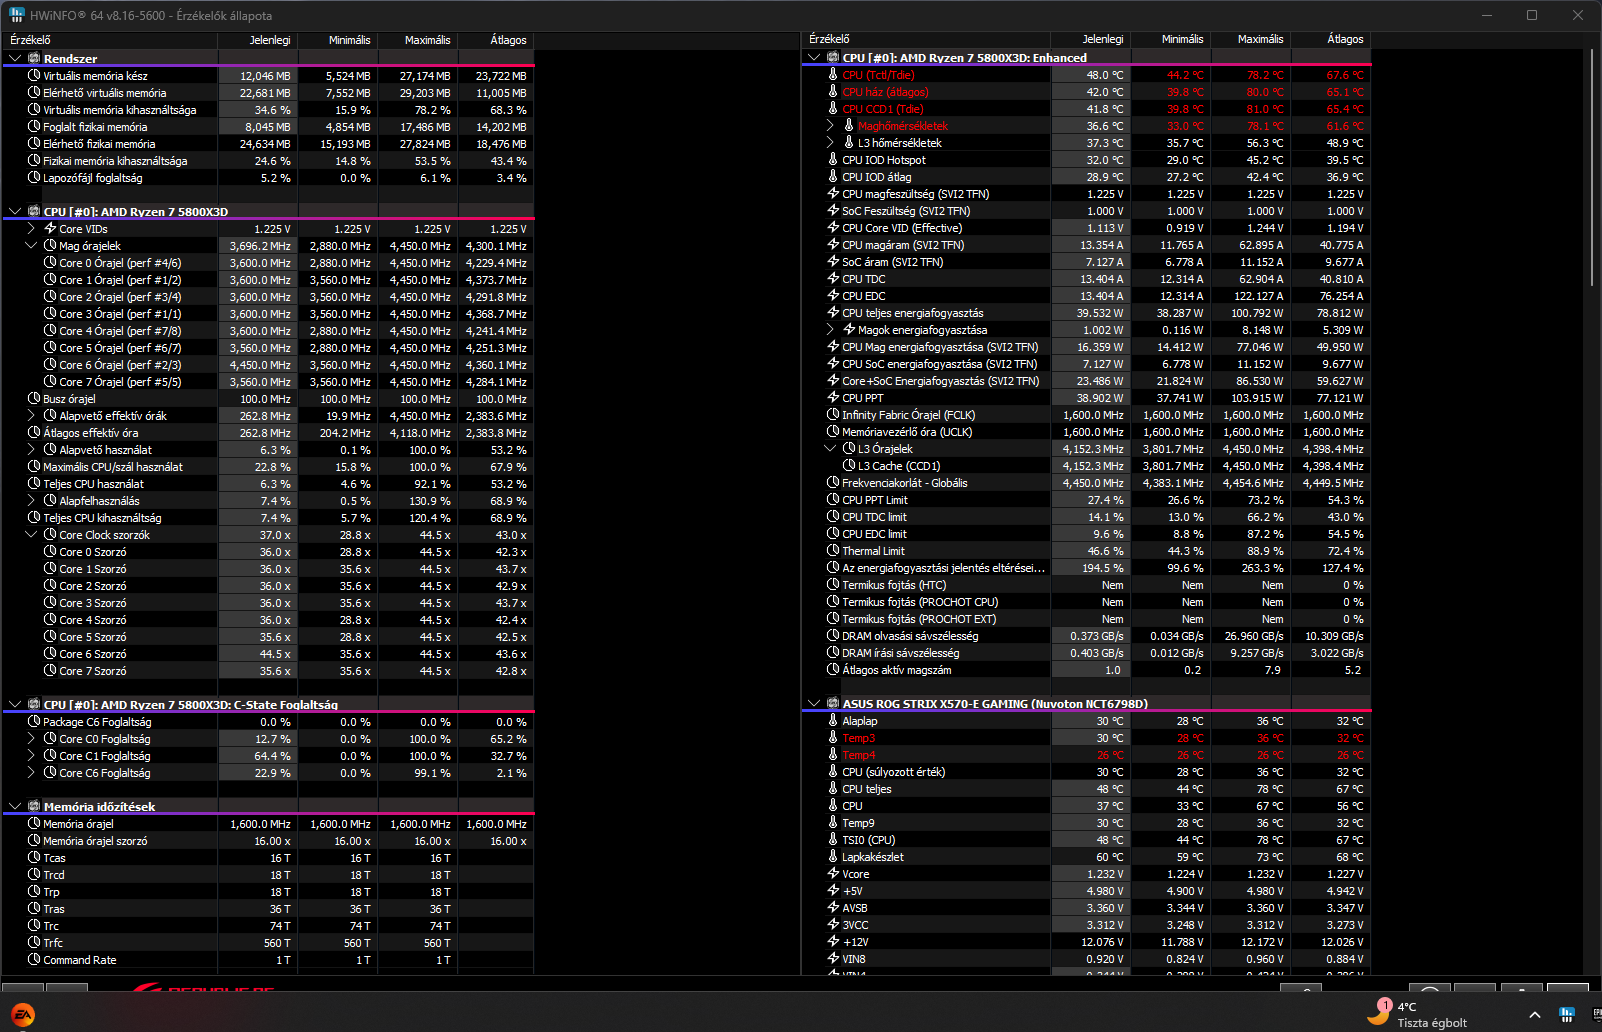Select the CPU CCD1 (Tdie) row
The image size is (1602, 1032).
click(1086, 109)
